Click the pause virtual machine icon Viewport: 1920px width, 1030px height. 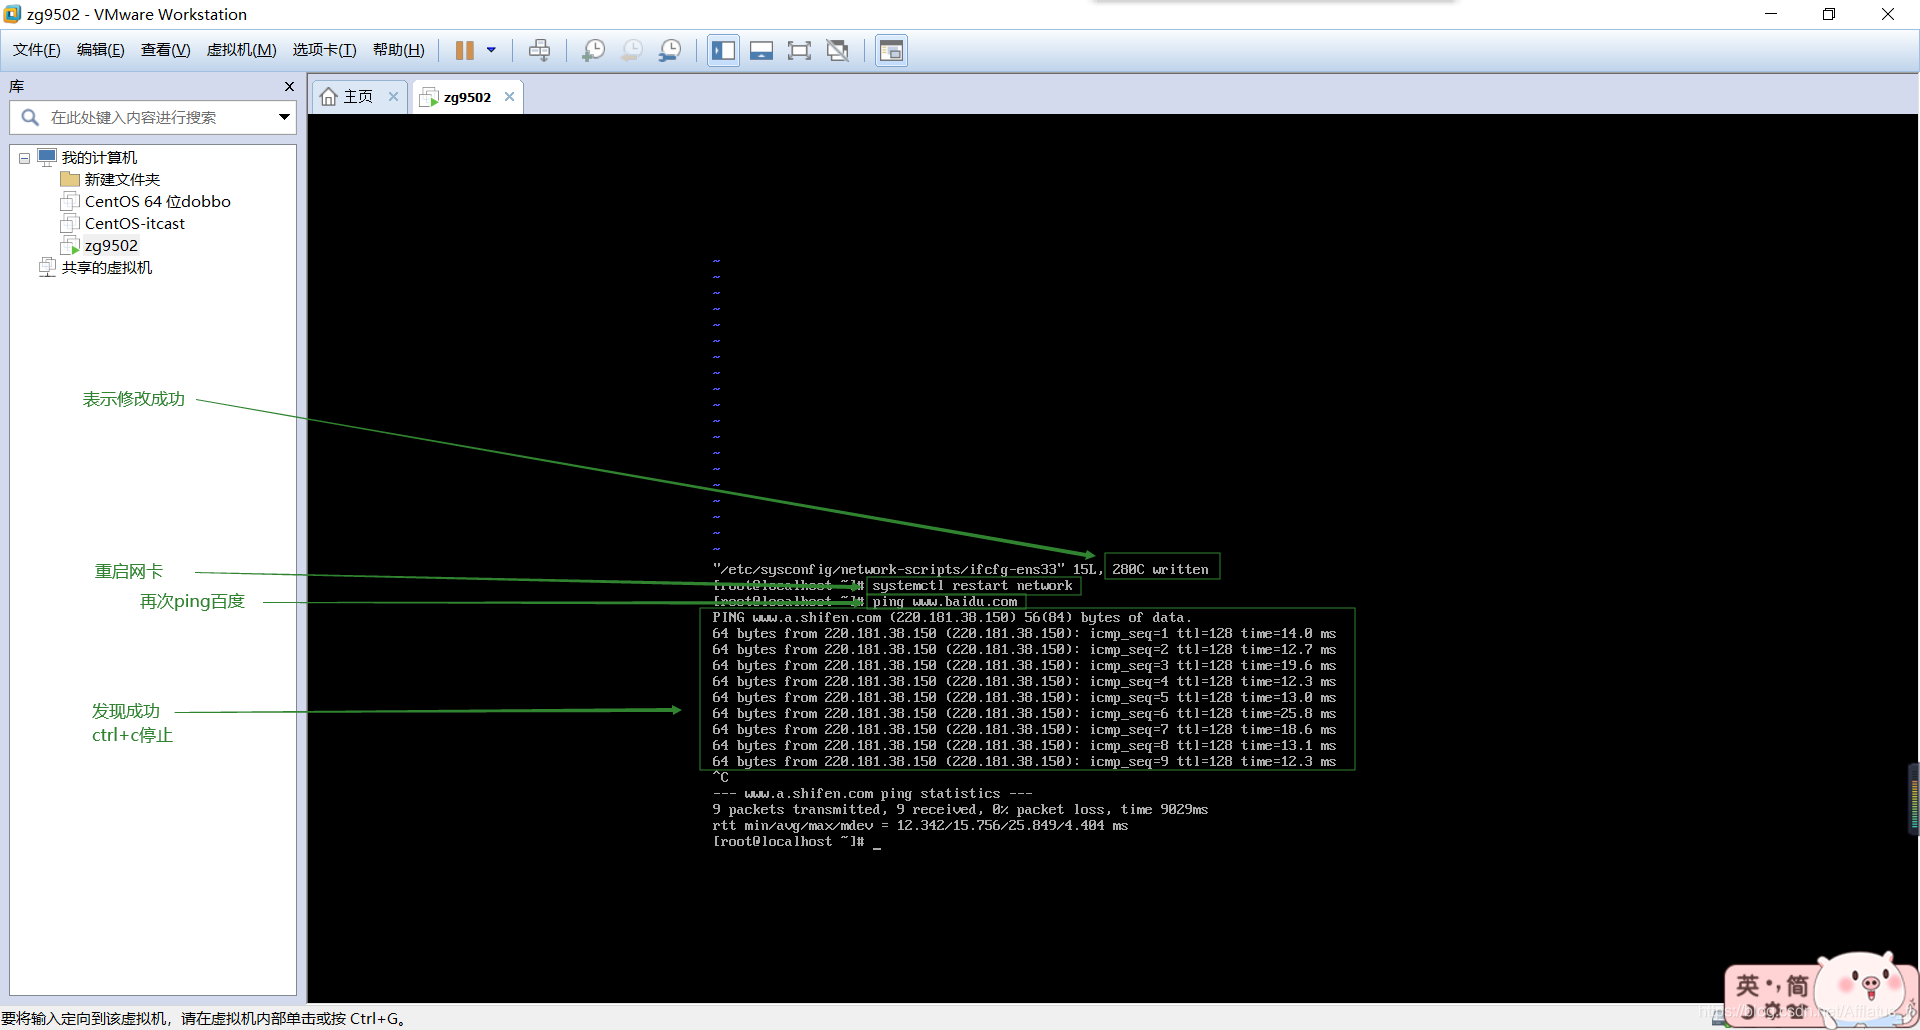(465, 50)
